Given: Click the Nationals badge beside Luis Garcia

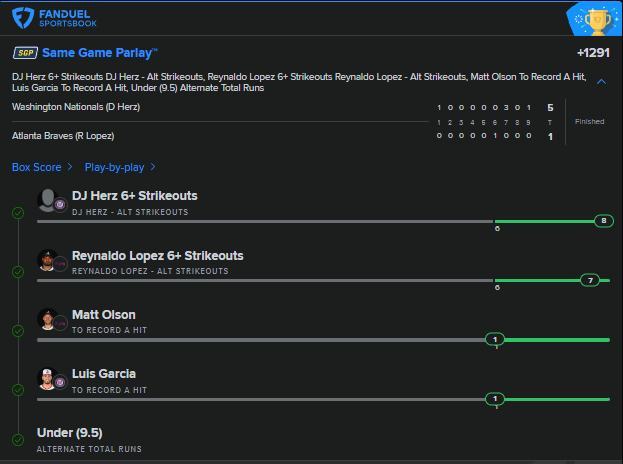Looking at the screenshot, I should [x=60, y=383].
